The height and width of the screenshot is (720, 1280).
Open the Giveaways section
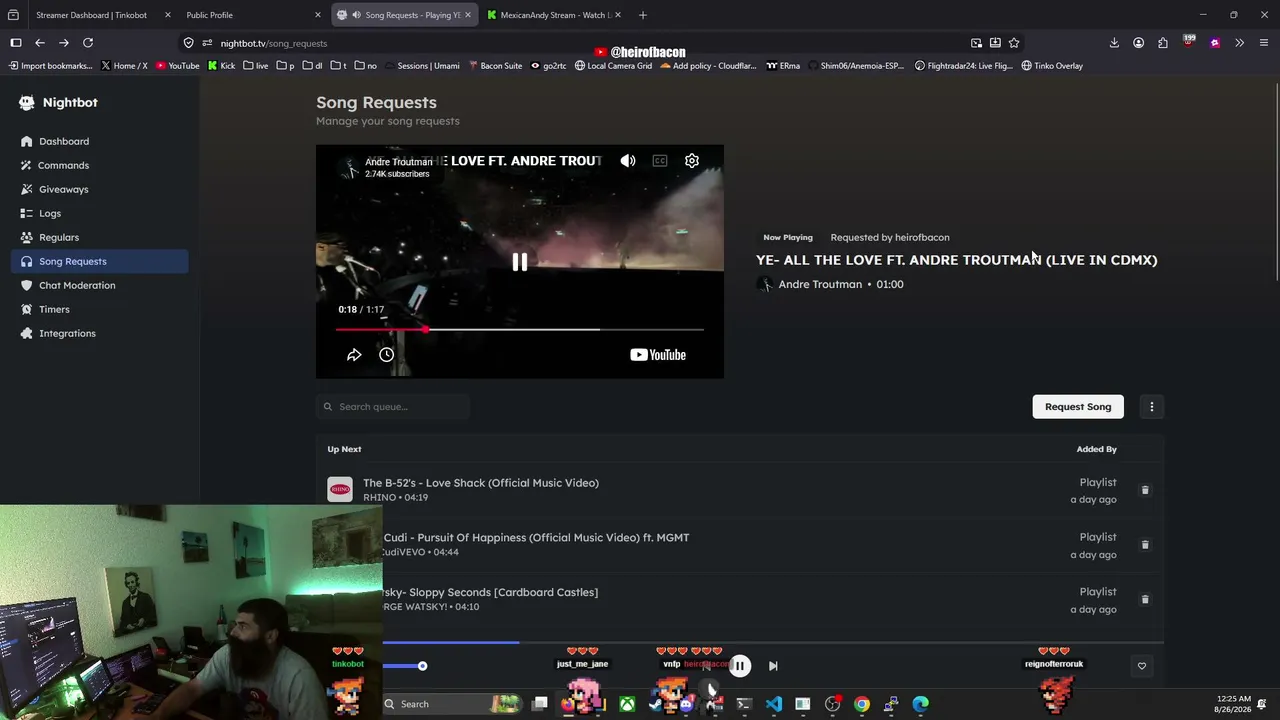pos(64,189)
